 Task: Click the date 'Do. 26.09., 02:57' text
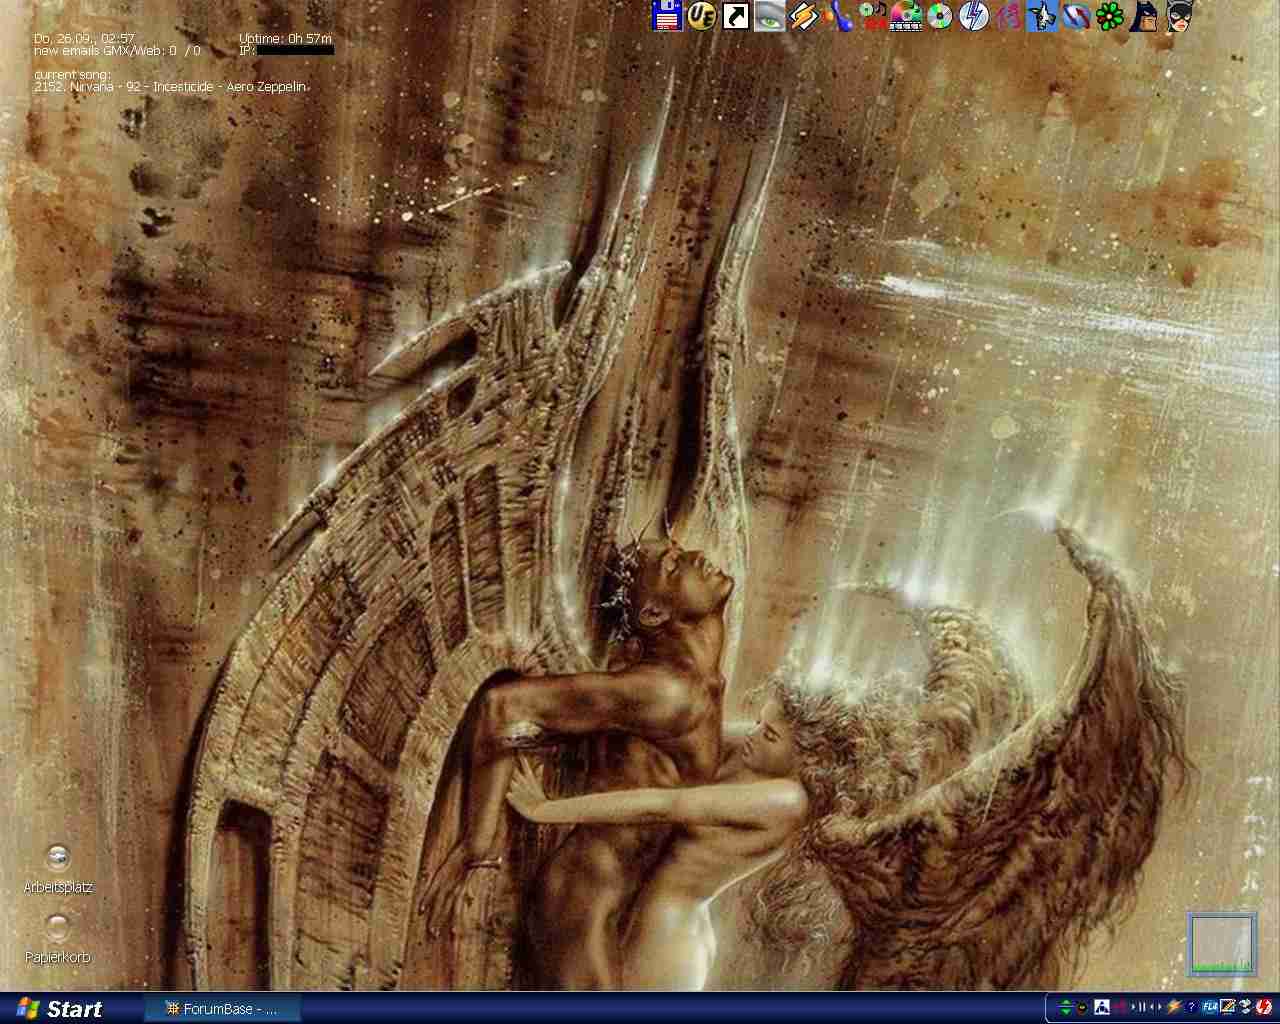click(x=84, y=39)
